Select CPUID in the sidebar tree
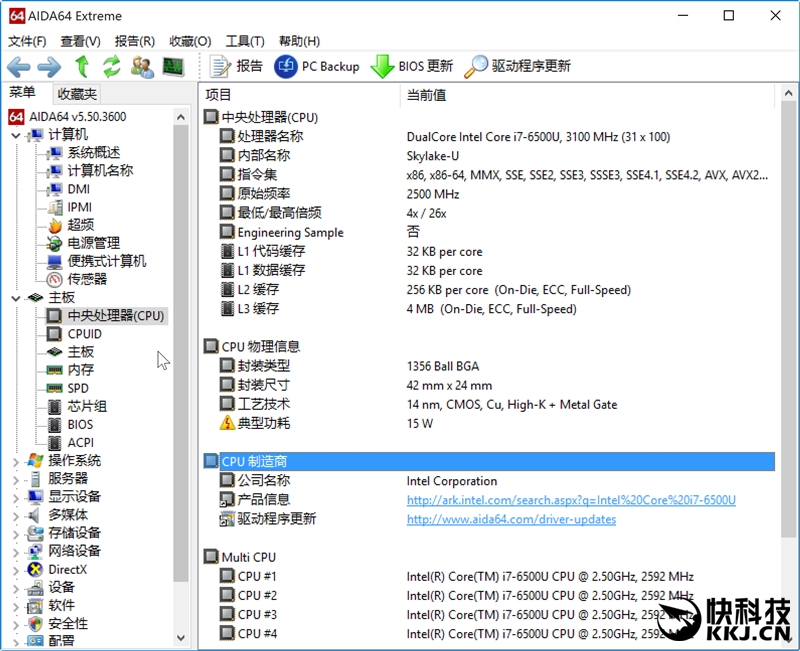Screen dimensions: 800x651 (84, 334)
